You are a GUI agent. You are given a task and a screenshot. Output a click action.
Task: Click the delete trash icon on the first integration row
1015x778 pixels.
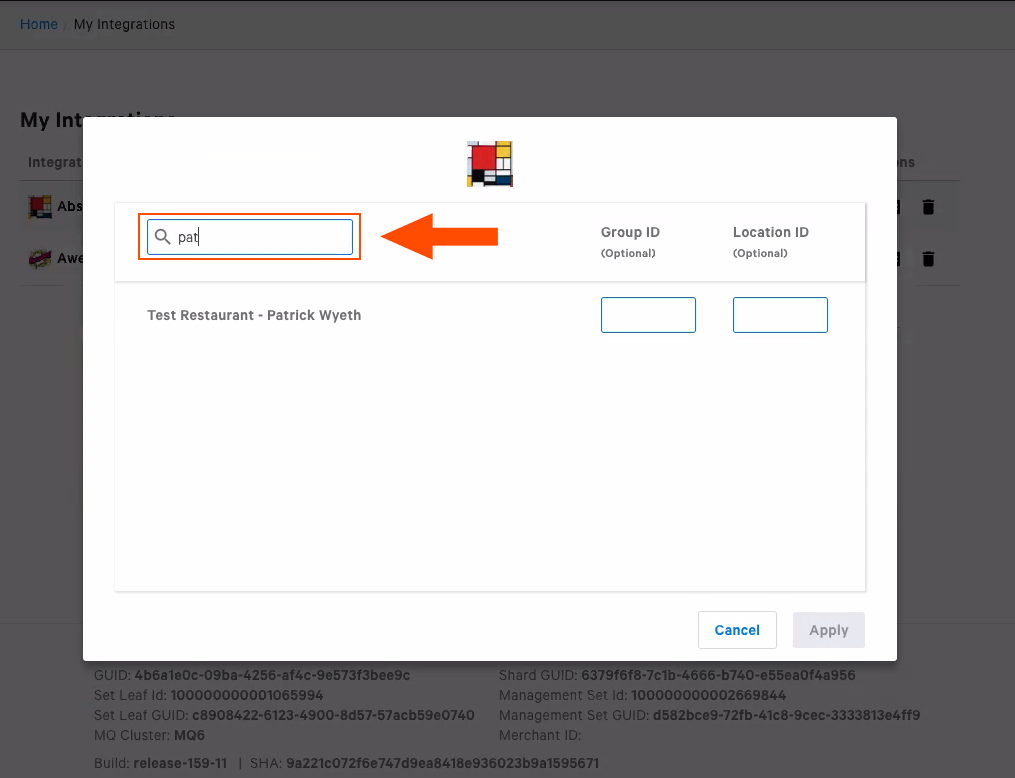click(x=928, y=206)
